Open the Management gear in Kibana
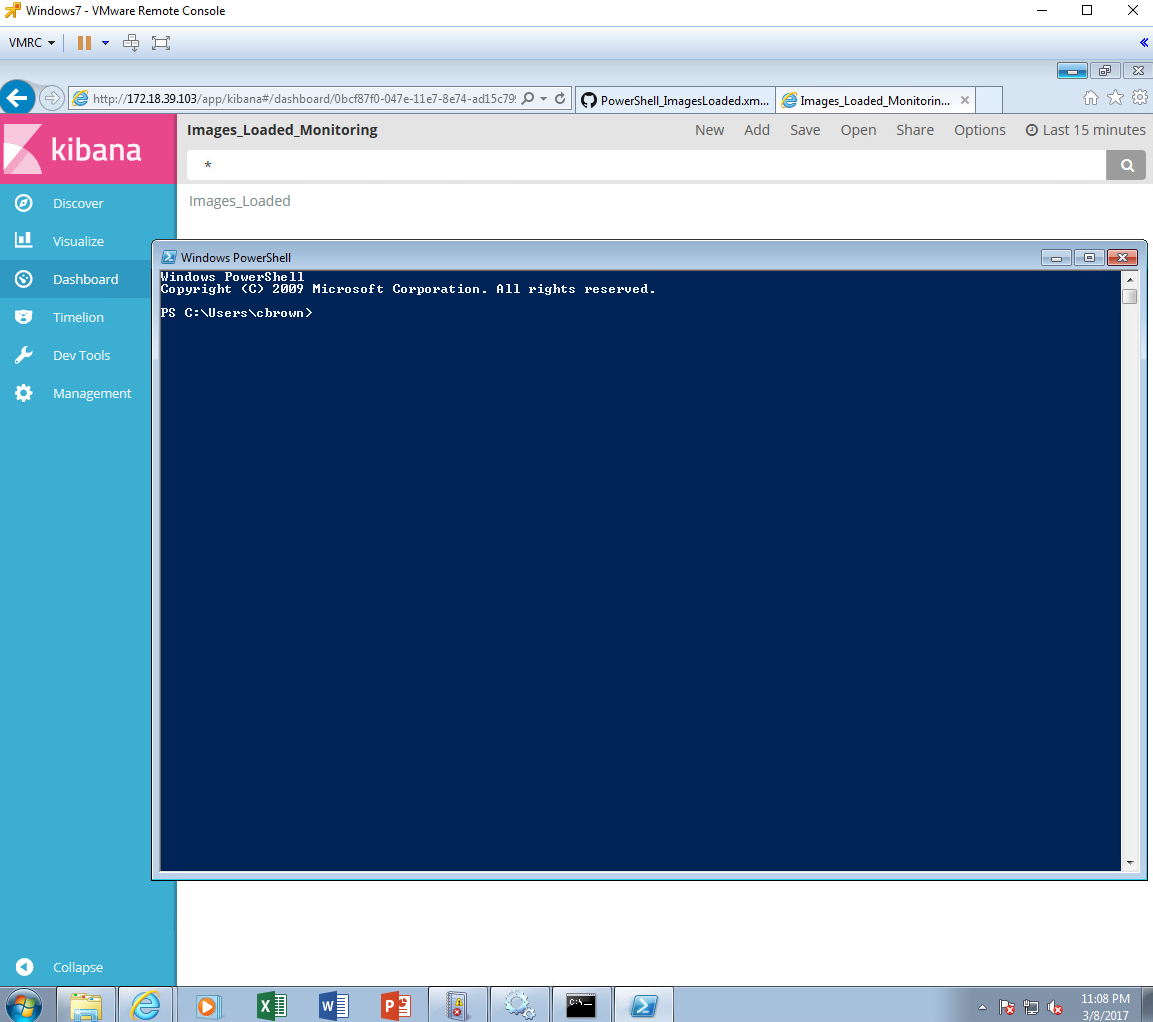Image resolution: width=1153 pixels, height=1022 pixels. pos(24,393)
